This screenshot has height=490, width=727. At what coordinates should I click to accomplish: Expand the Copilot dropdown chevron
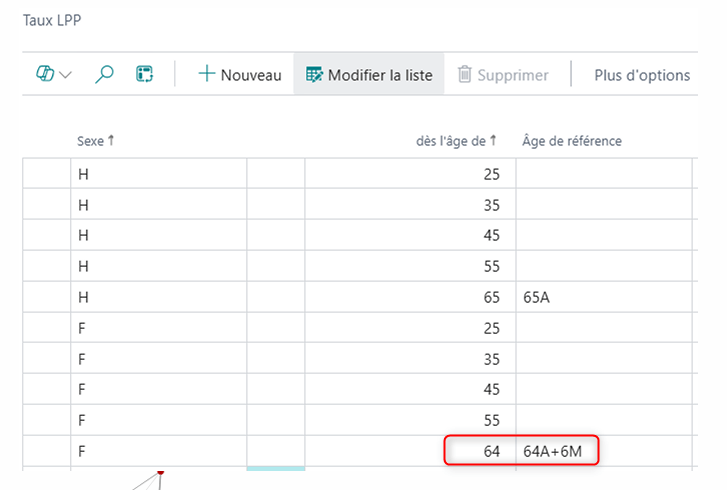[x=66, y=75]
